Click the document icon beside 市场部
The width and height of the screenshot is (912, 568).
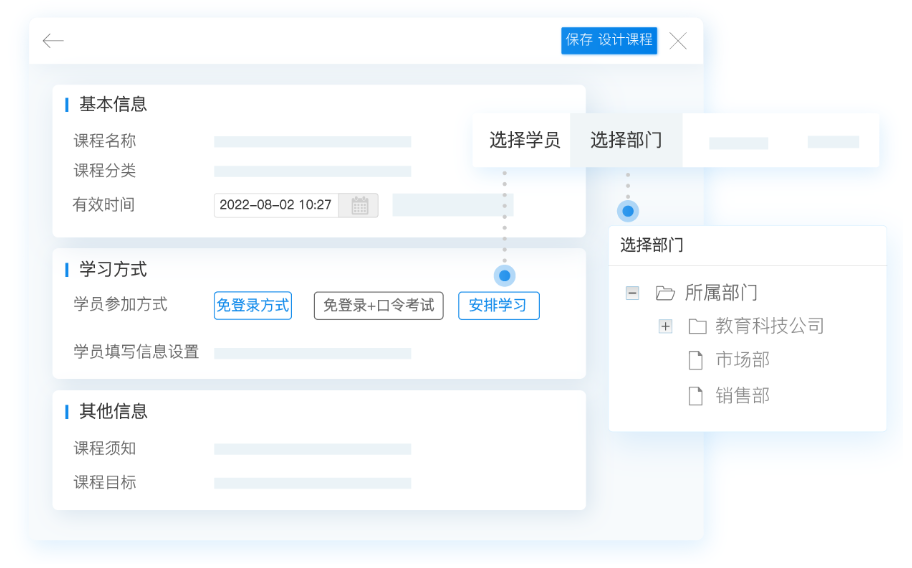tap(696, 361)
